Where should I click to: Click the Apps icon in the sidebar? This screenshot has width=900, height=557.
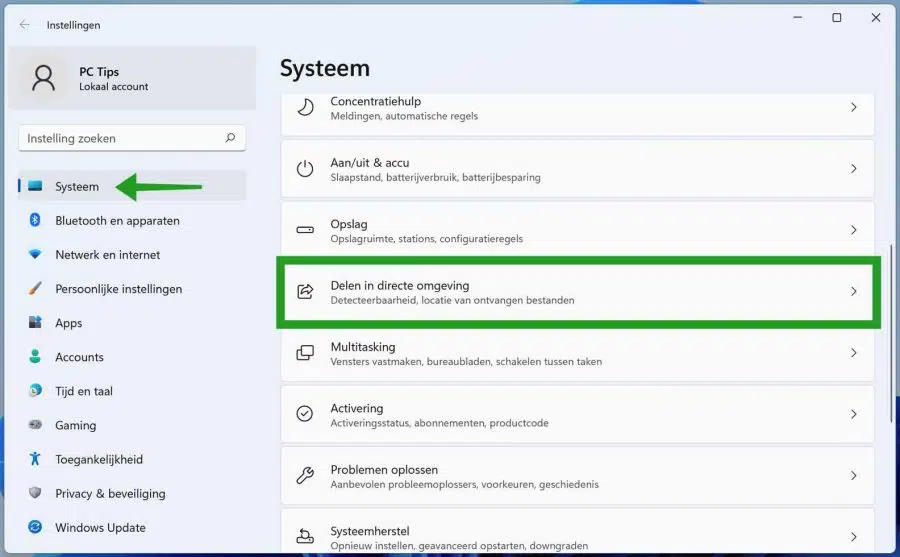[35, 322]
